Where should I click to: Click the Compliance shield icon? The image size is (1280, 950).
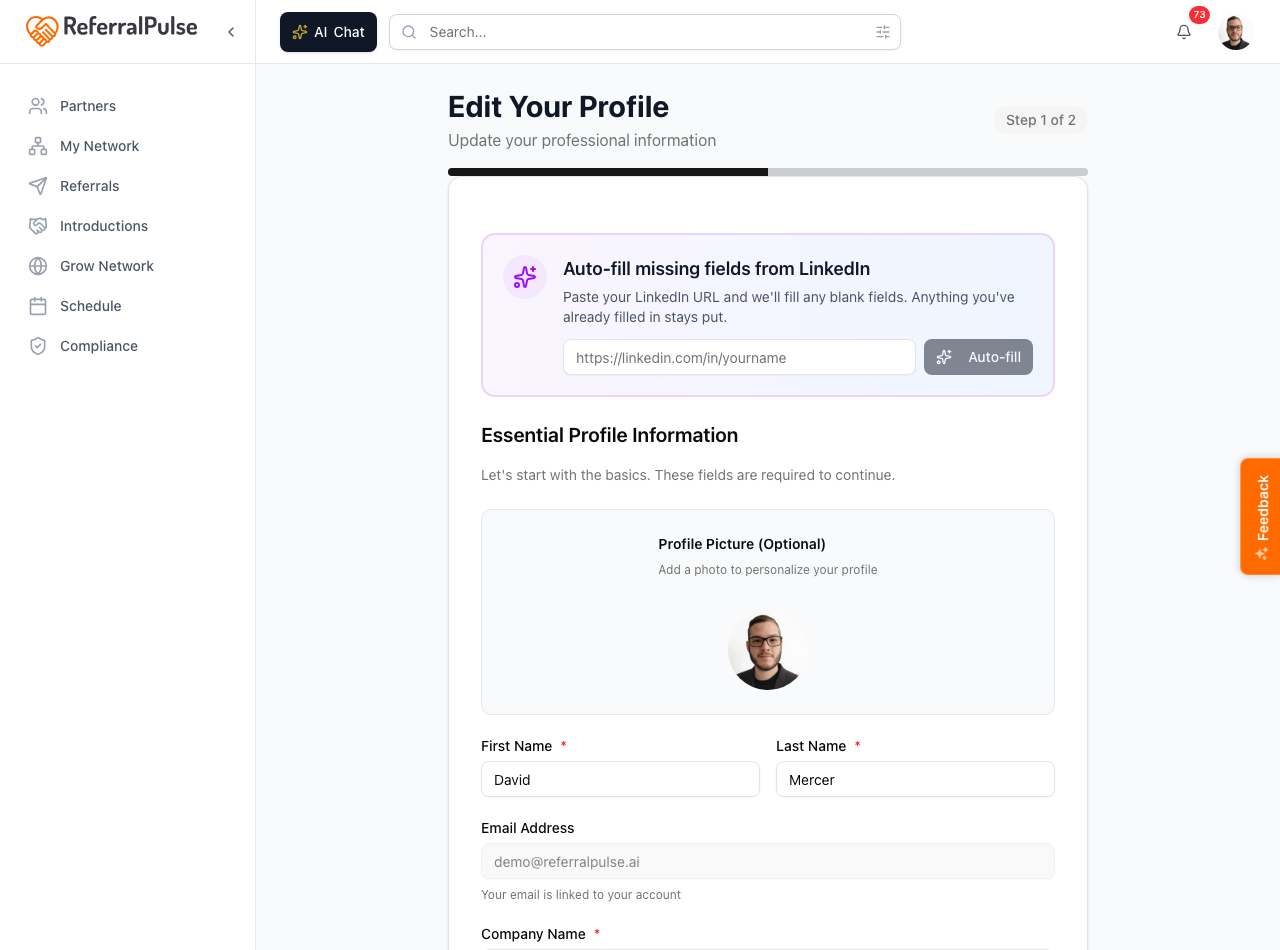38,346
